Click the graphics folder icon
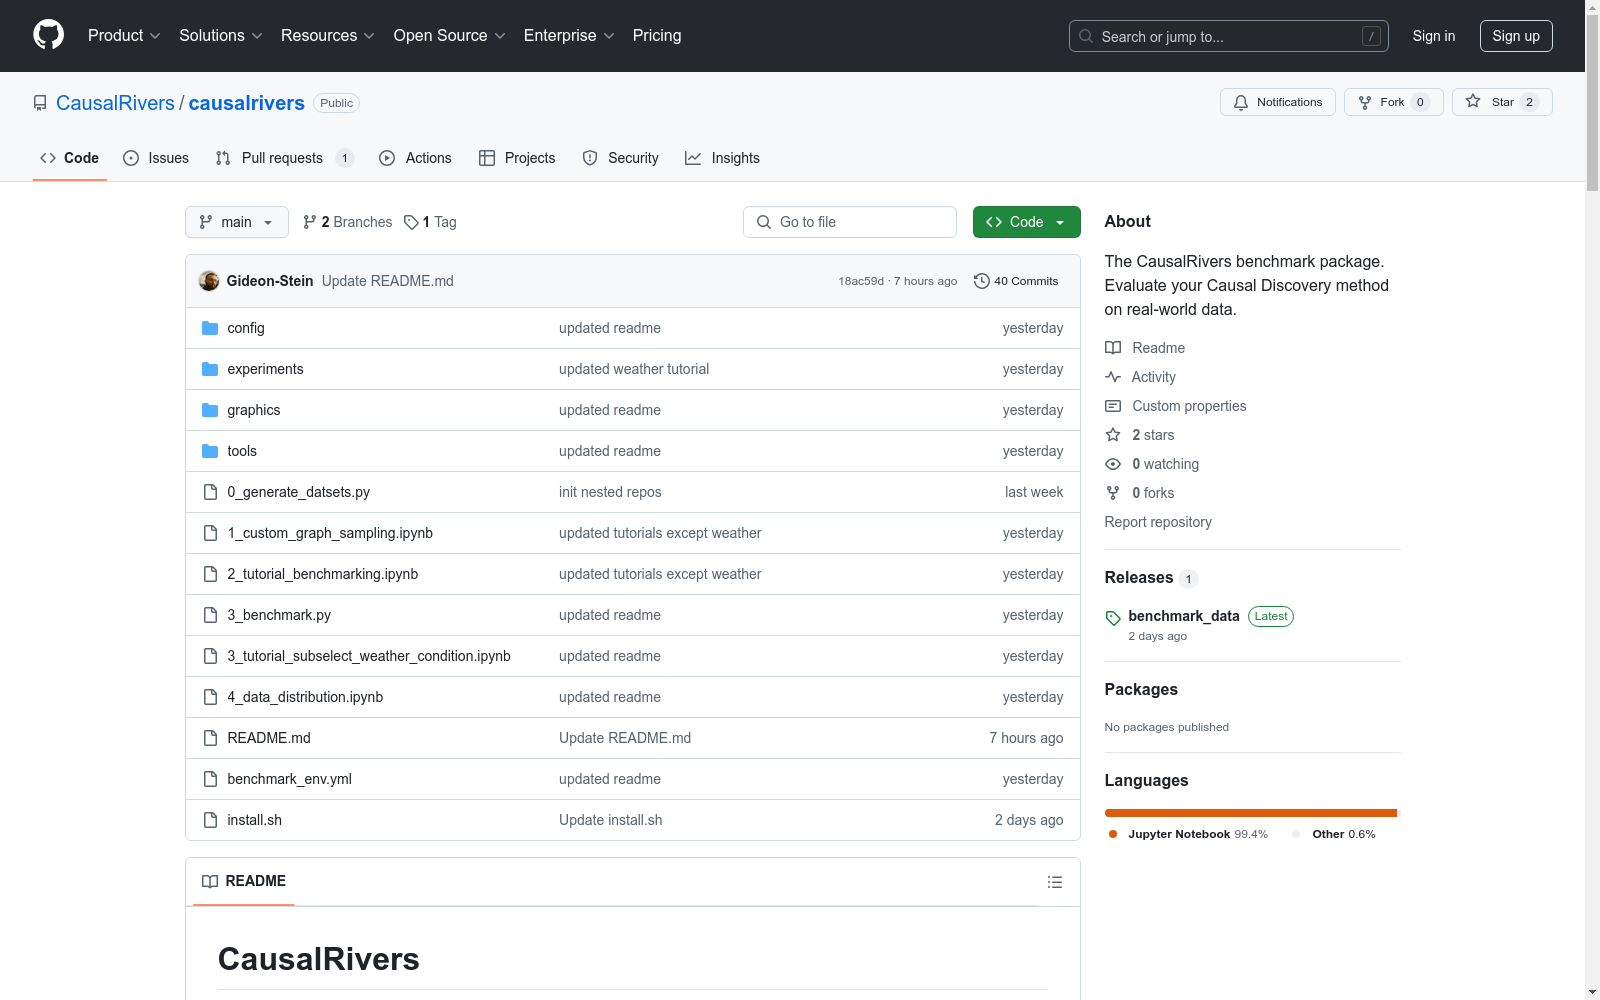1600x1000 pixels. tap(210, 410)
